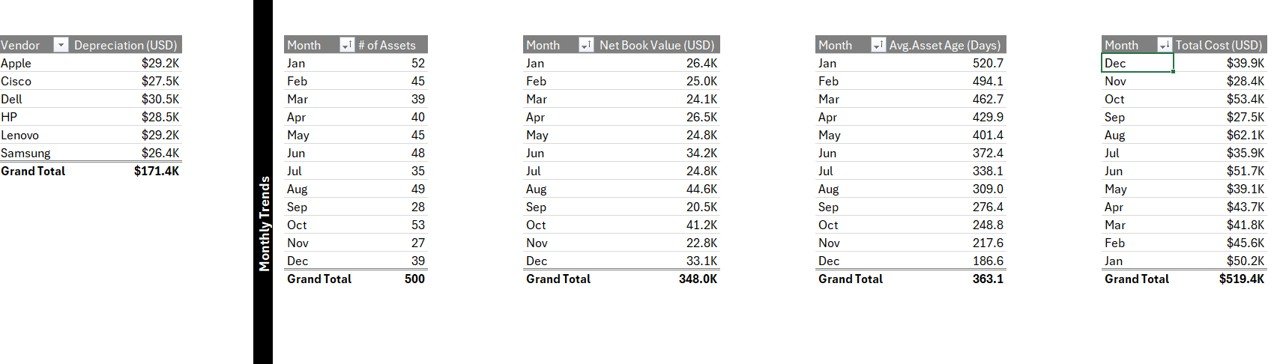Open Month filter in Net Book Value table

tap(586, 45)
